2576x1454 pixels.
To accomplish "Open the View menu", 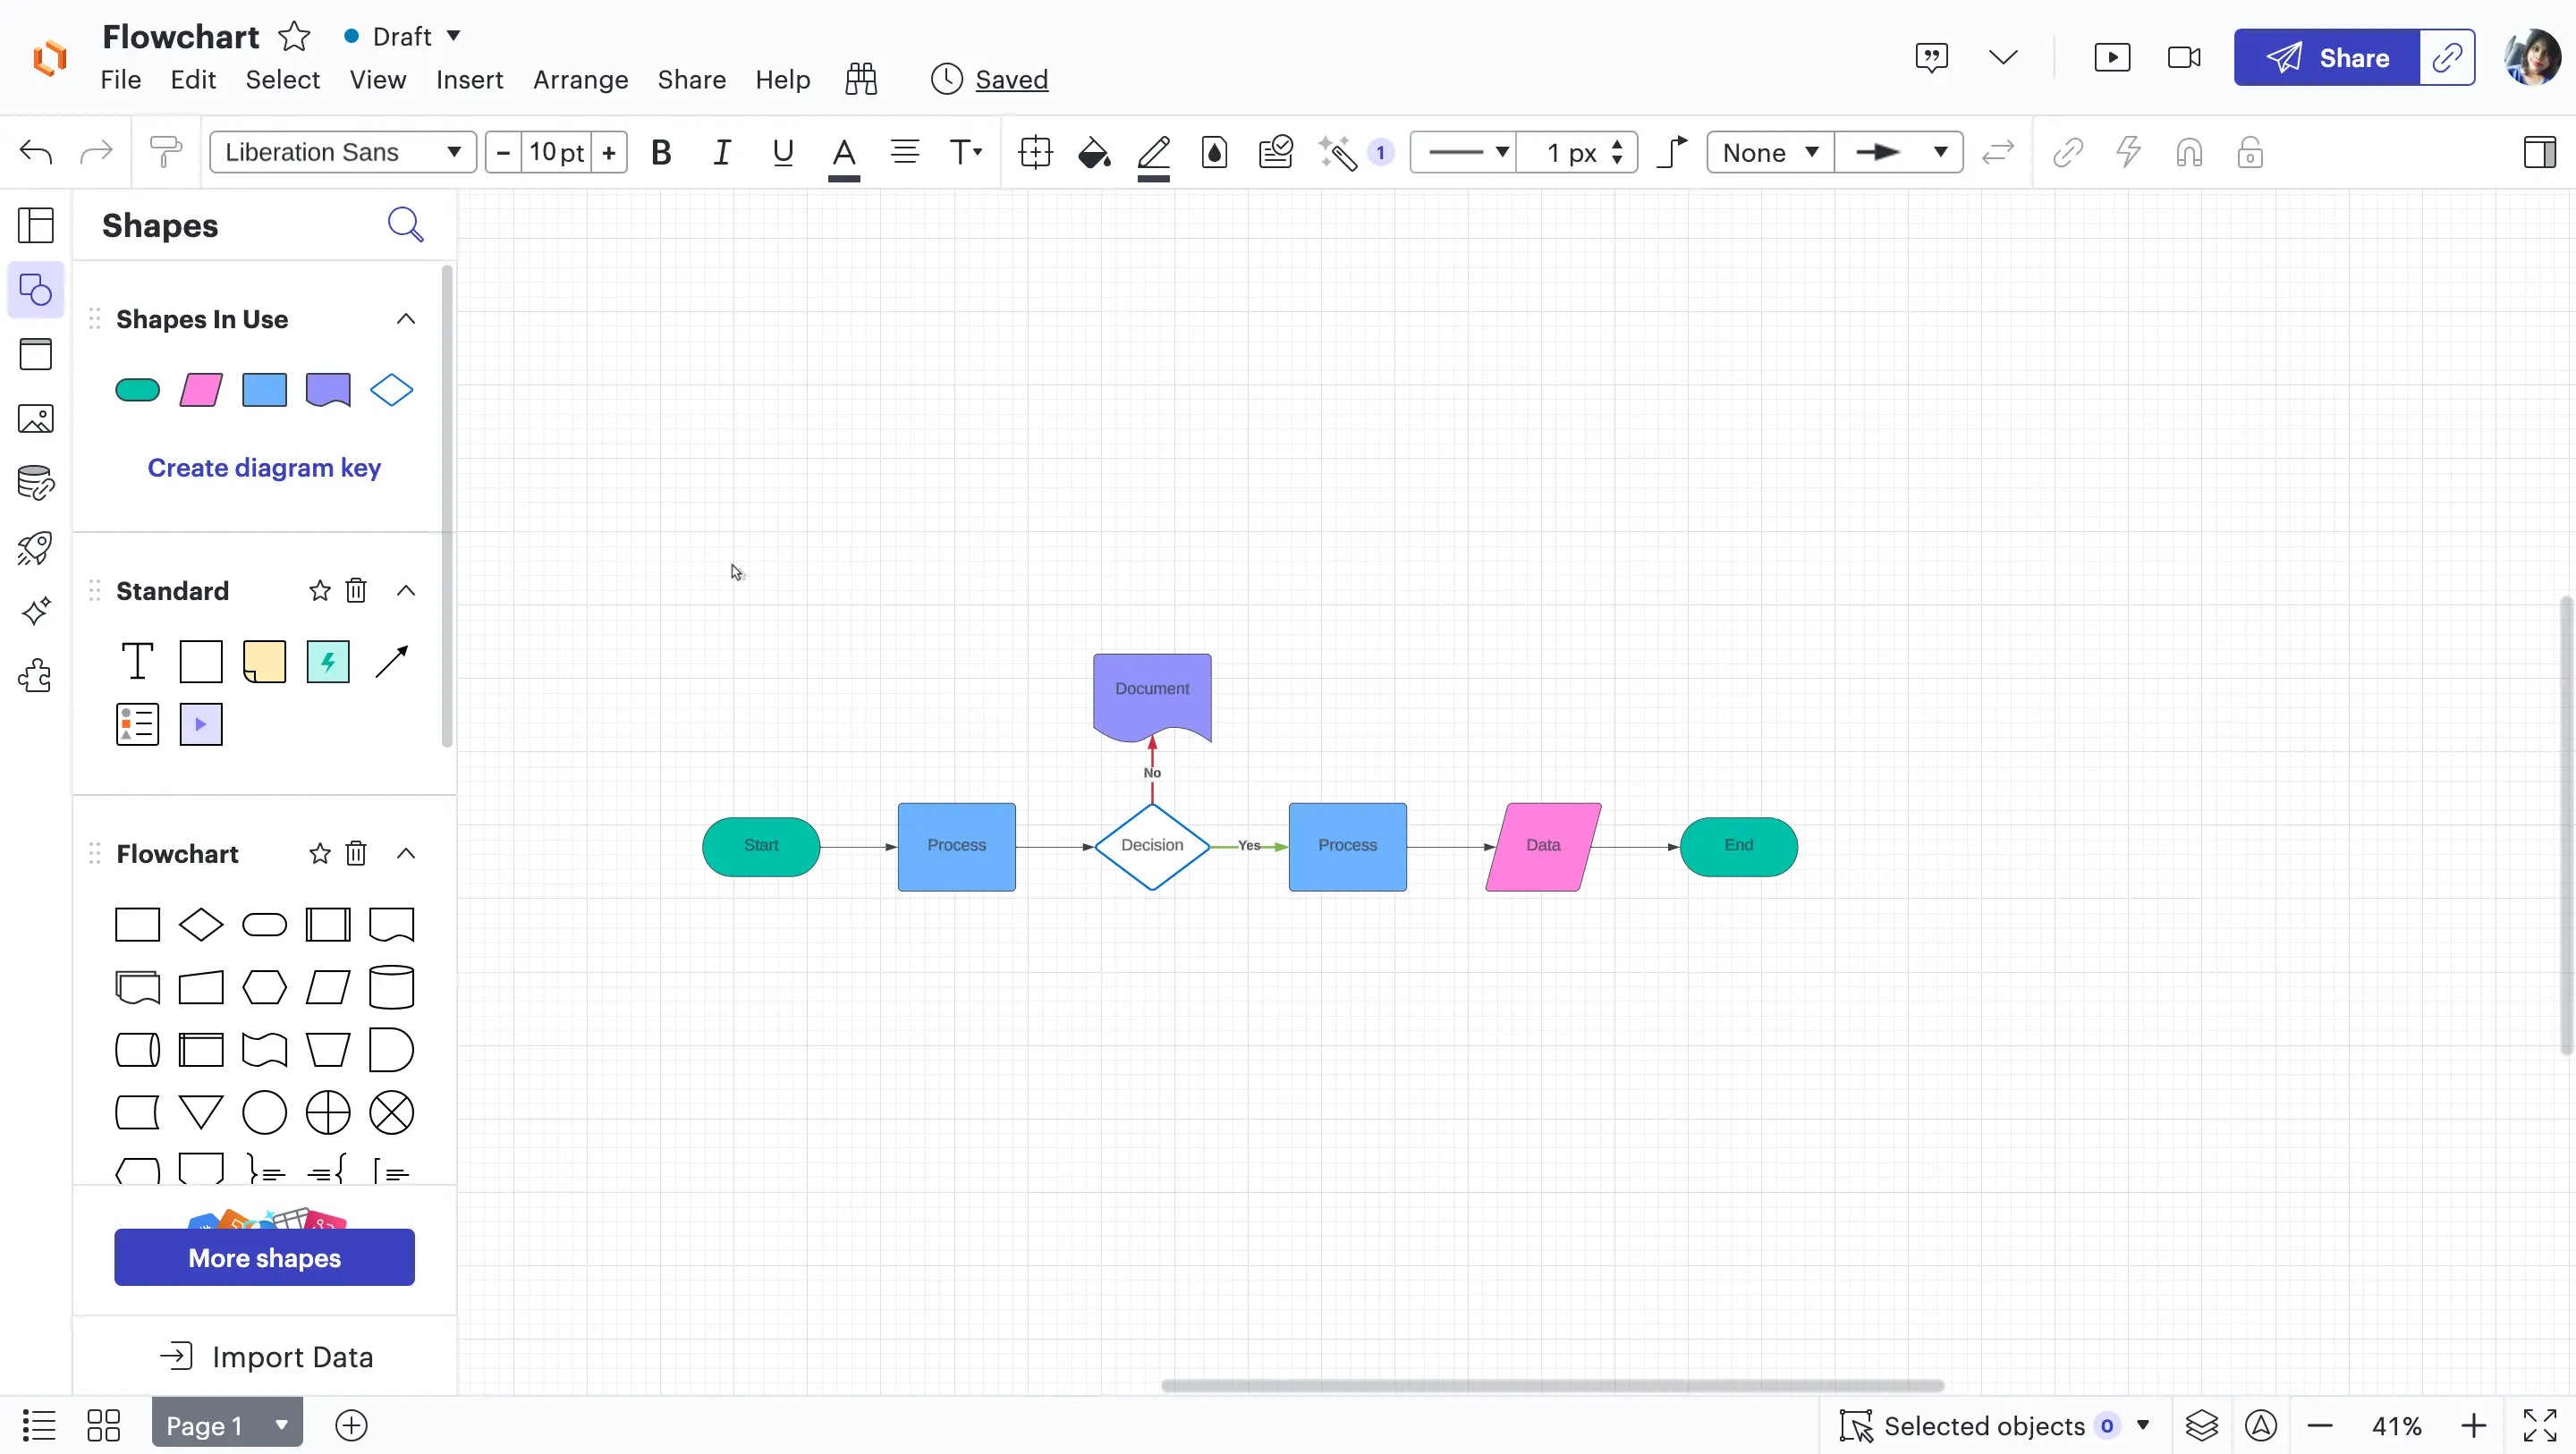I will click(x=377, y=80).
